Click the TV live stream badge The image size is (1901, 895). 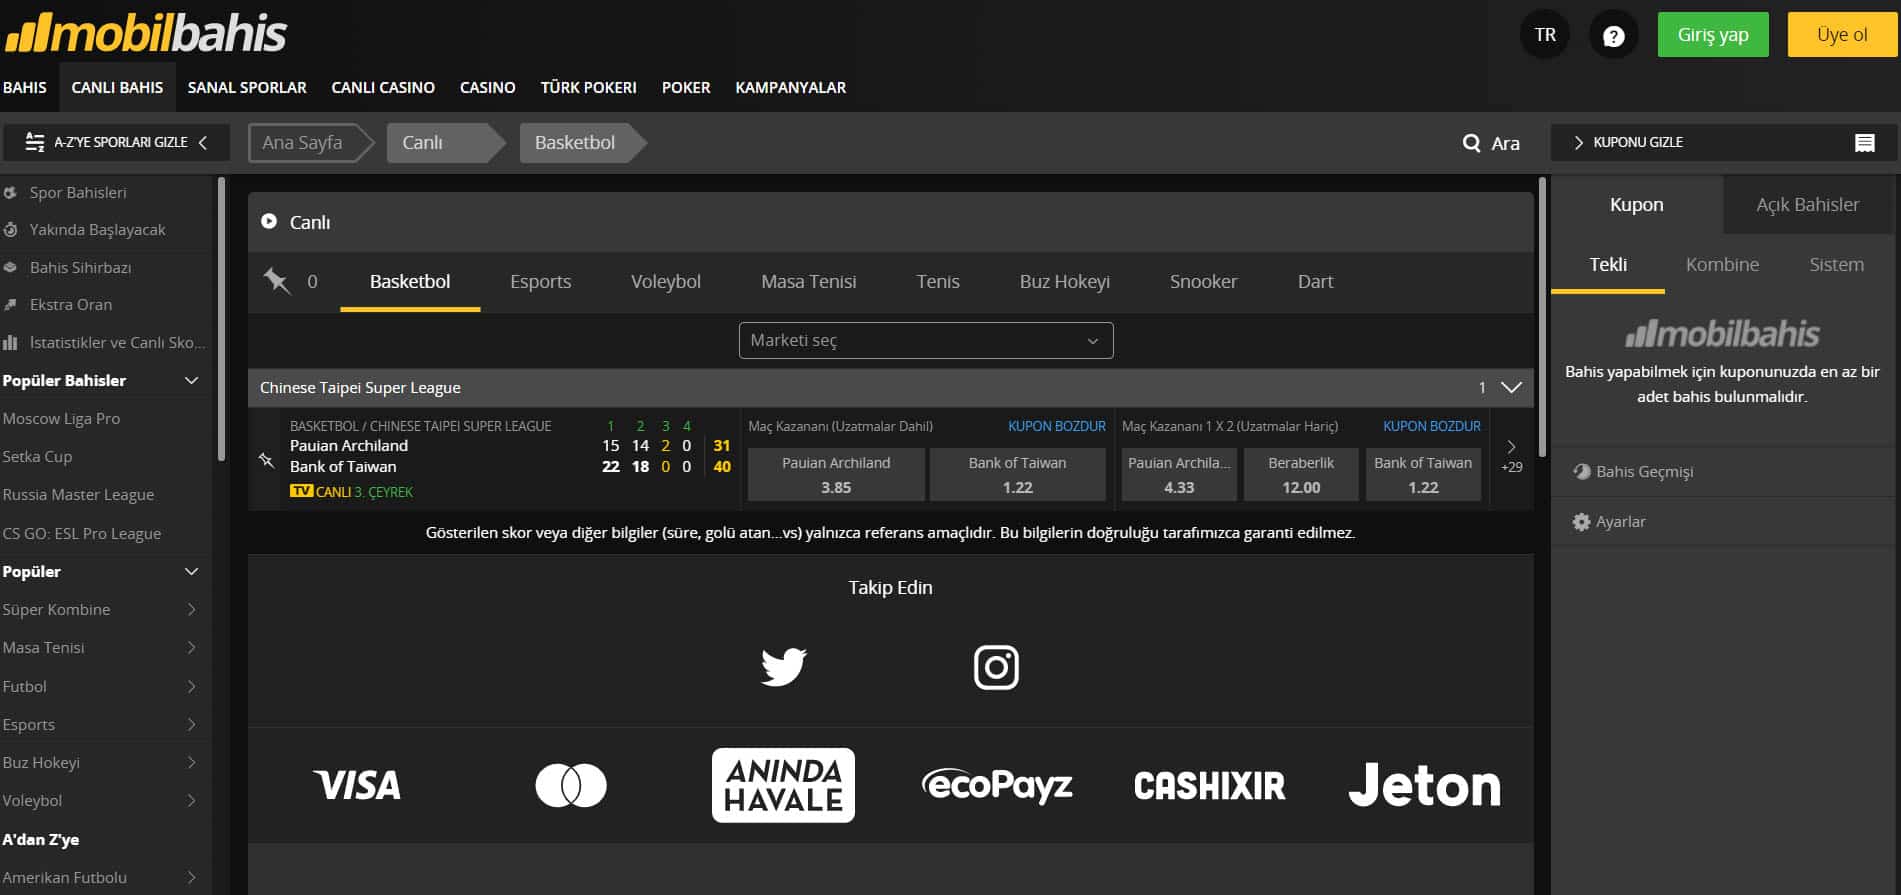tap(301, 491)
